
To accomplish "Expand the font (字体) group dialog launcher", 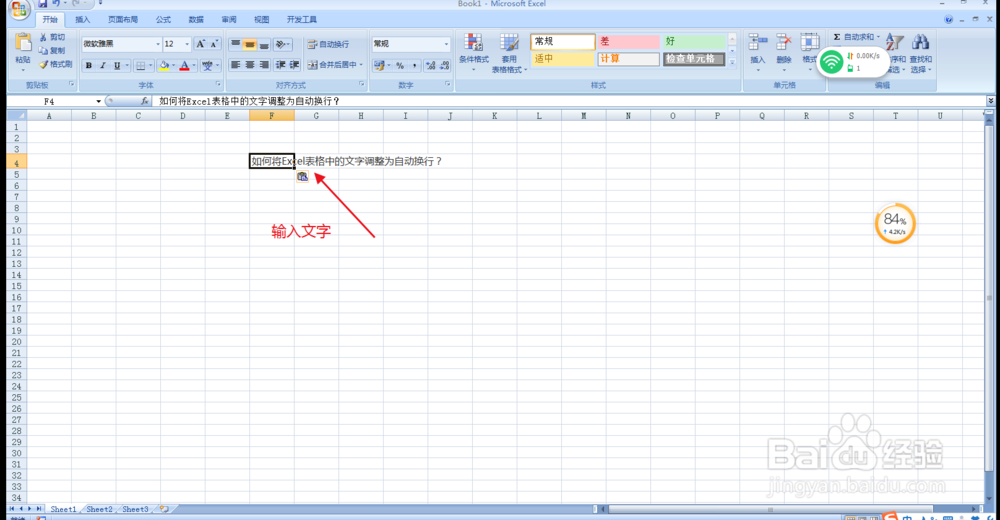I will pos(218,84).
